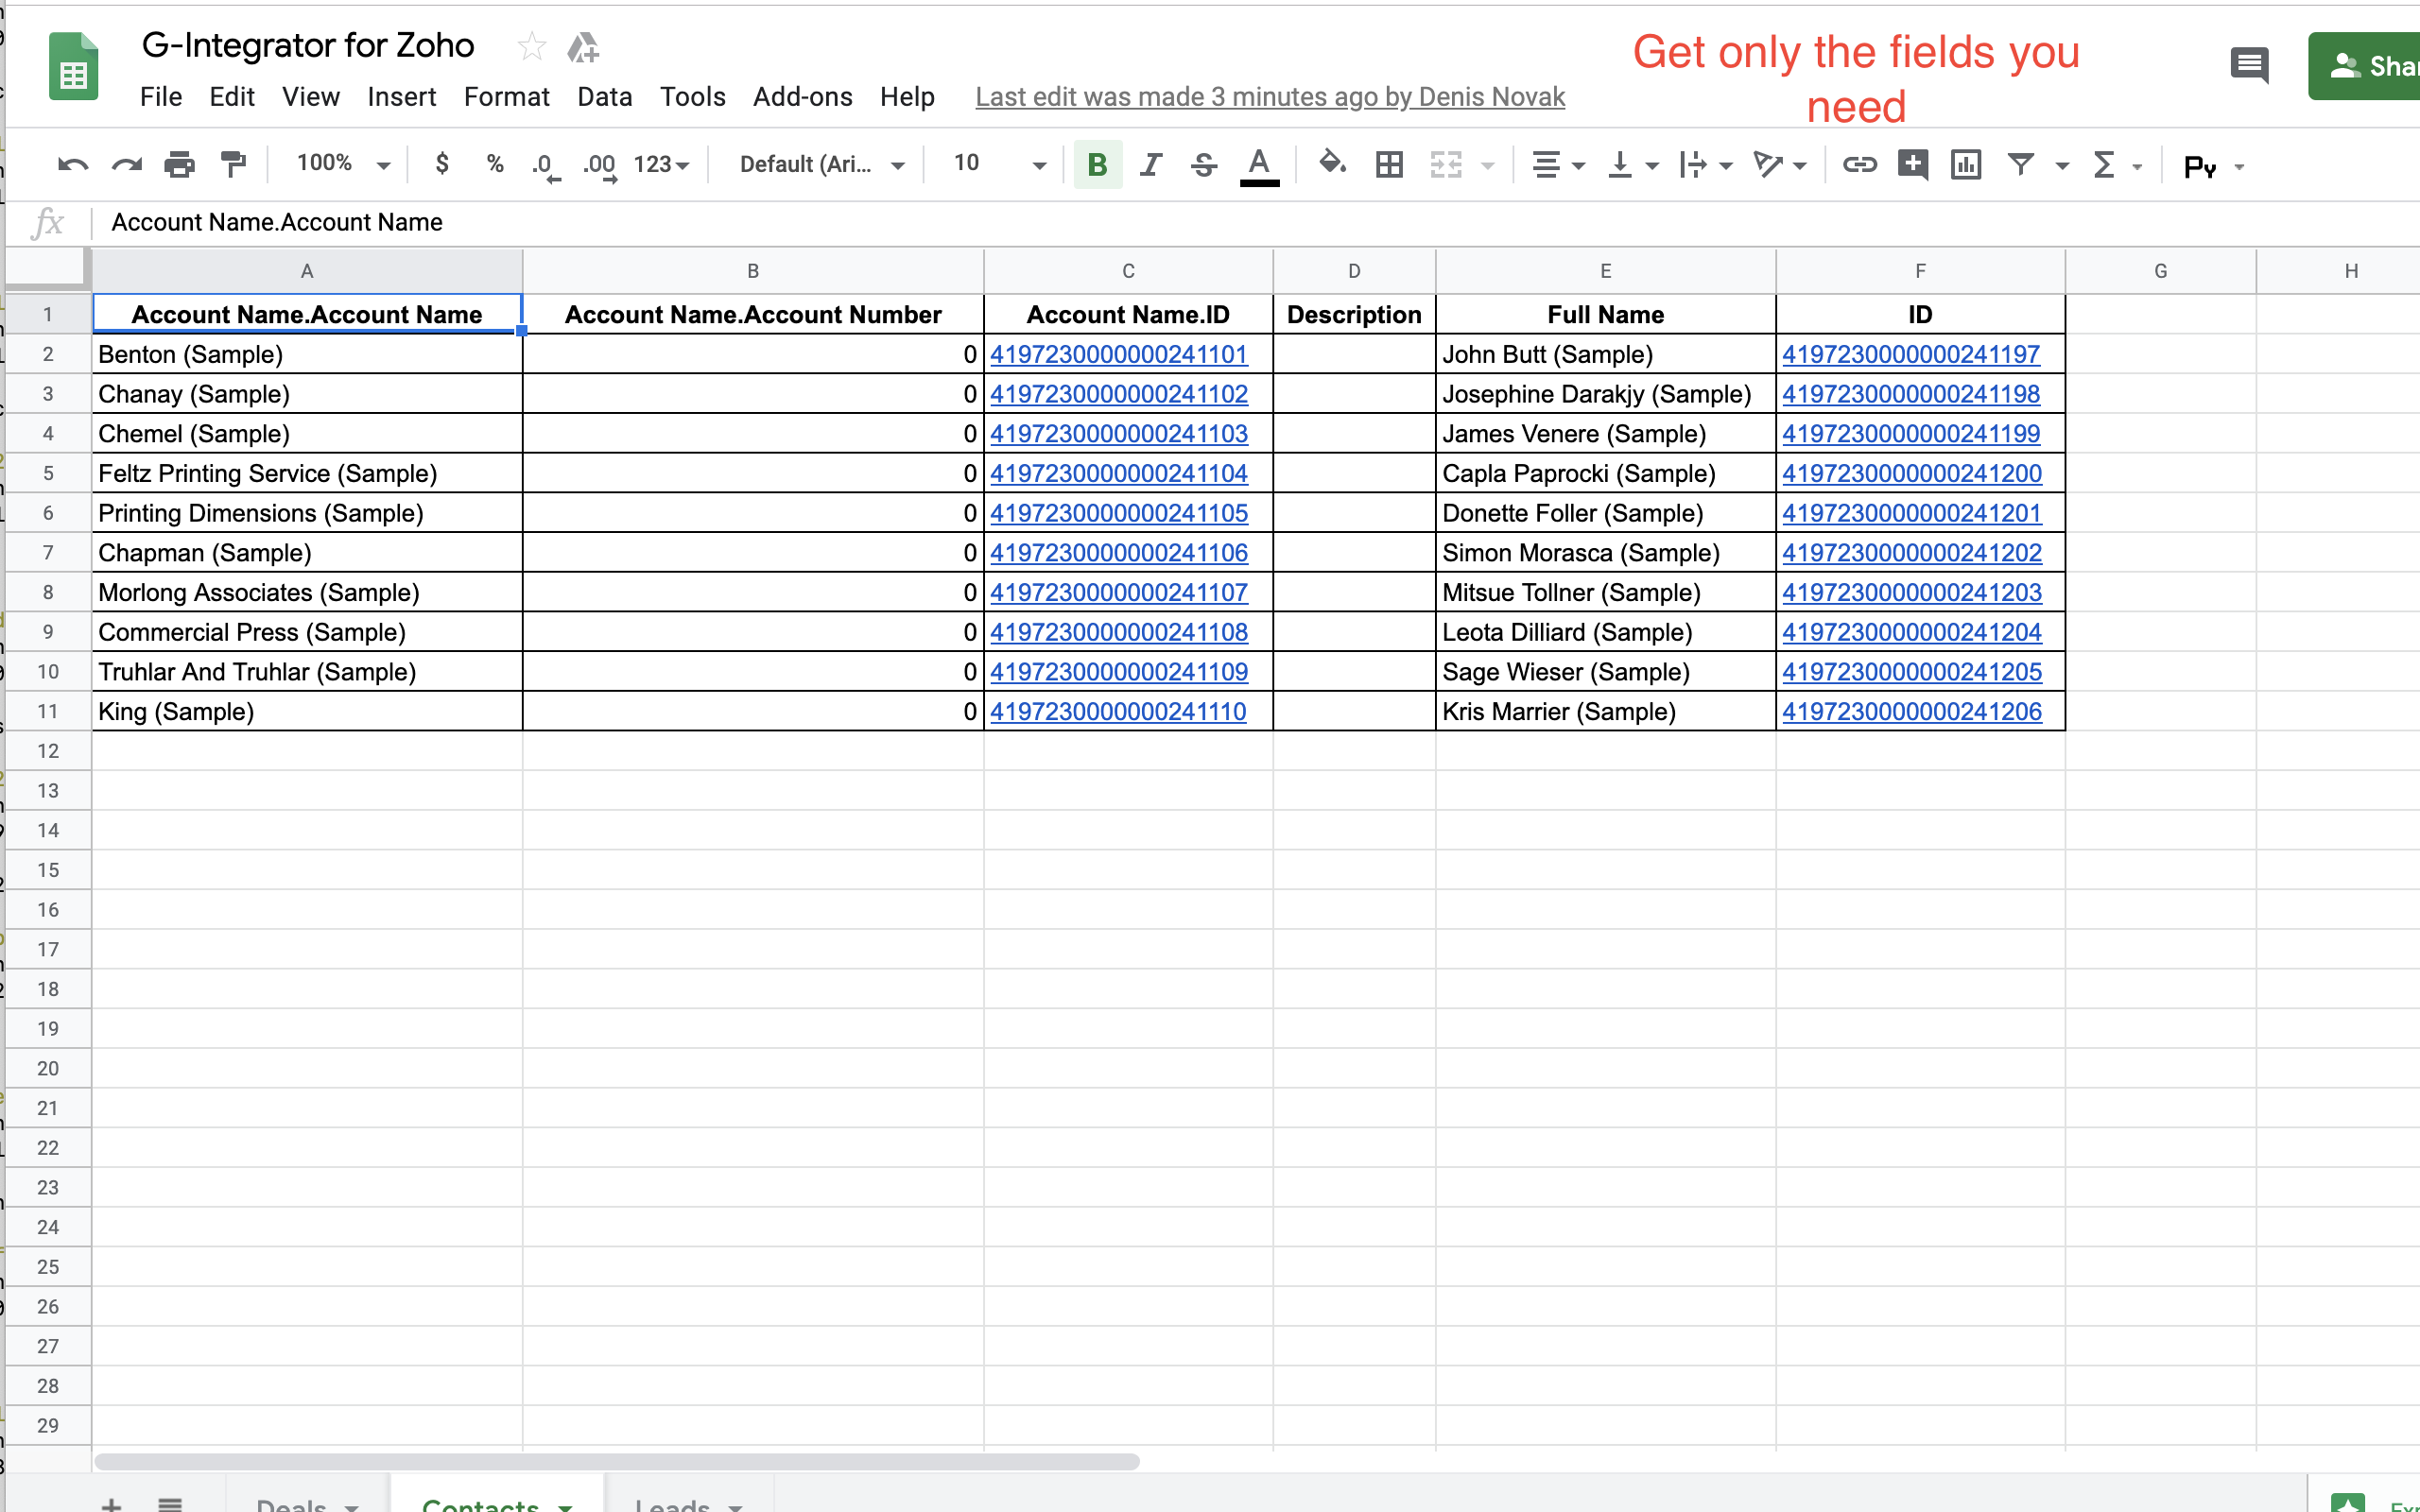Open the Insert menu
Viewport: 2420px width, 1512px height.
401,97
